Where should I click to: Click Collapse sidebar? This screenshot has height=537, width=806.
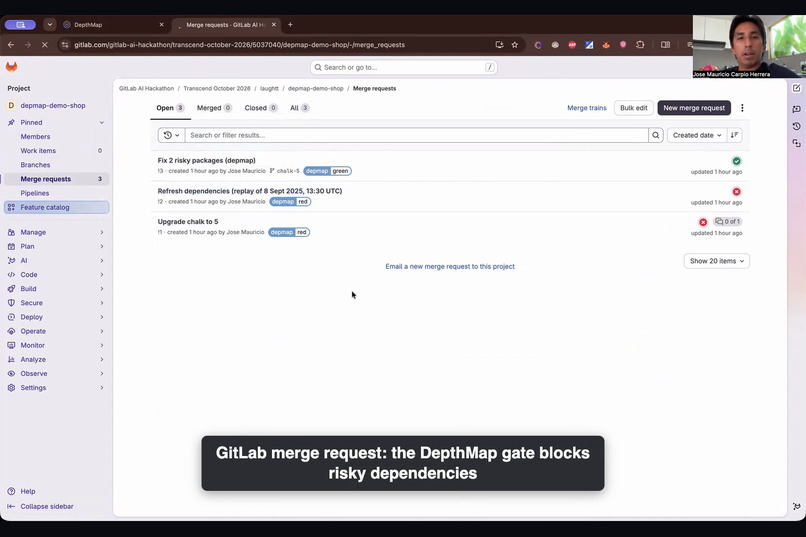pos(40,507)
